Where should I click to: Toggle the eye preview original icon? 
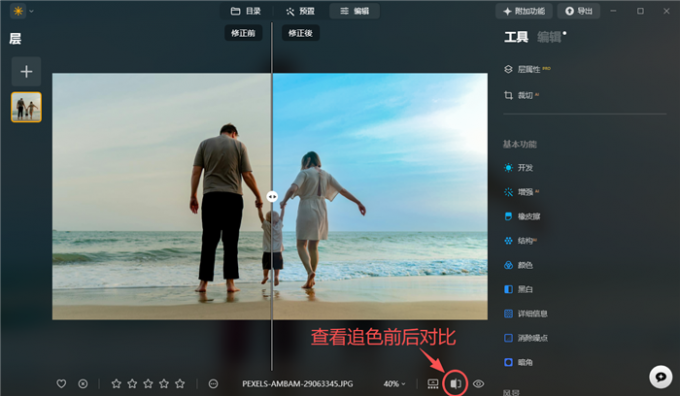478,383
